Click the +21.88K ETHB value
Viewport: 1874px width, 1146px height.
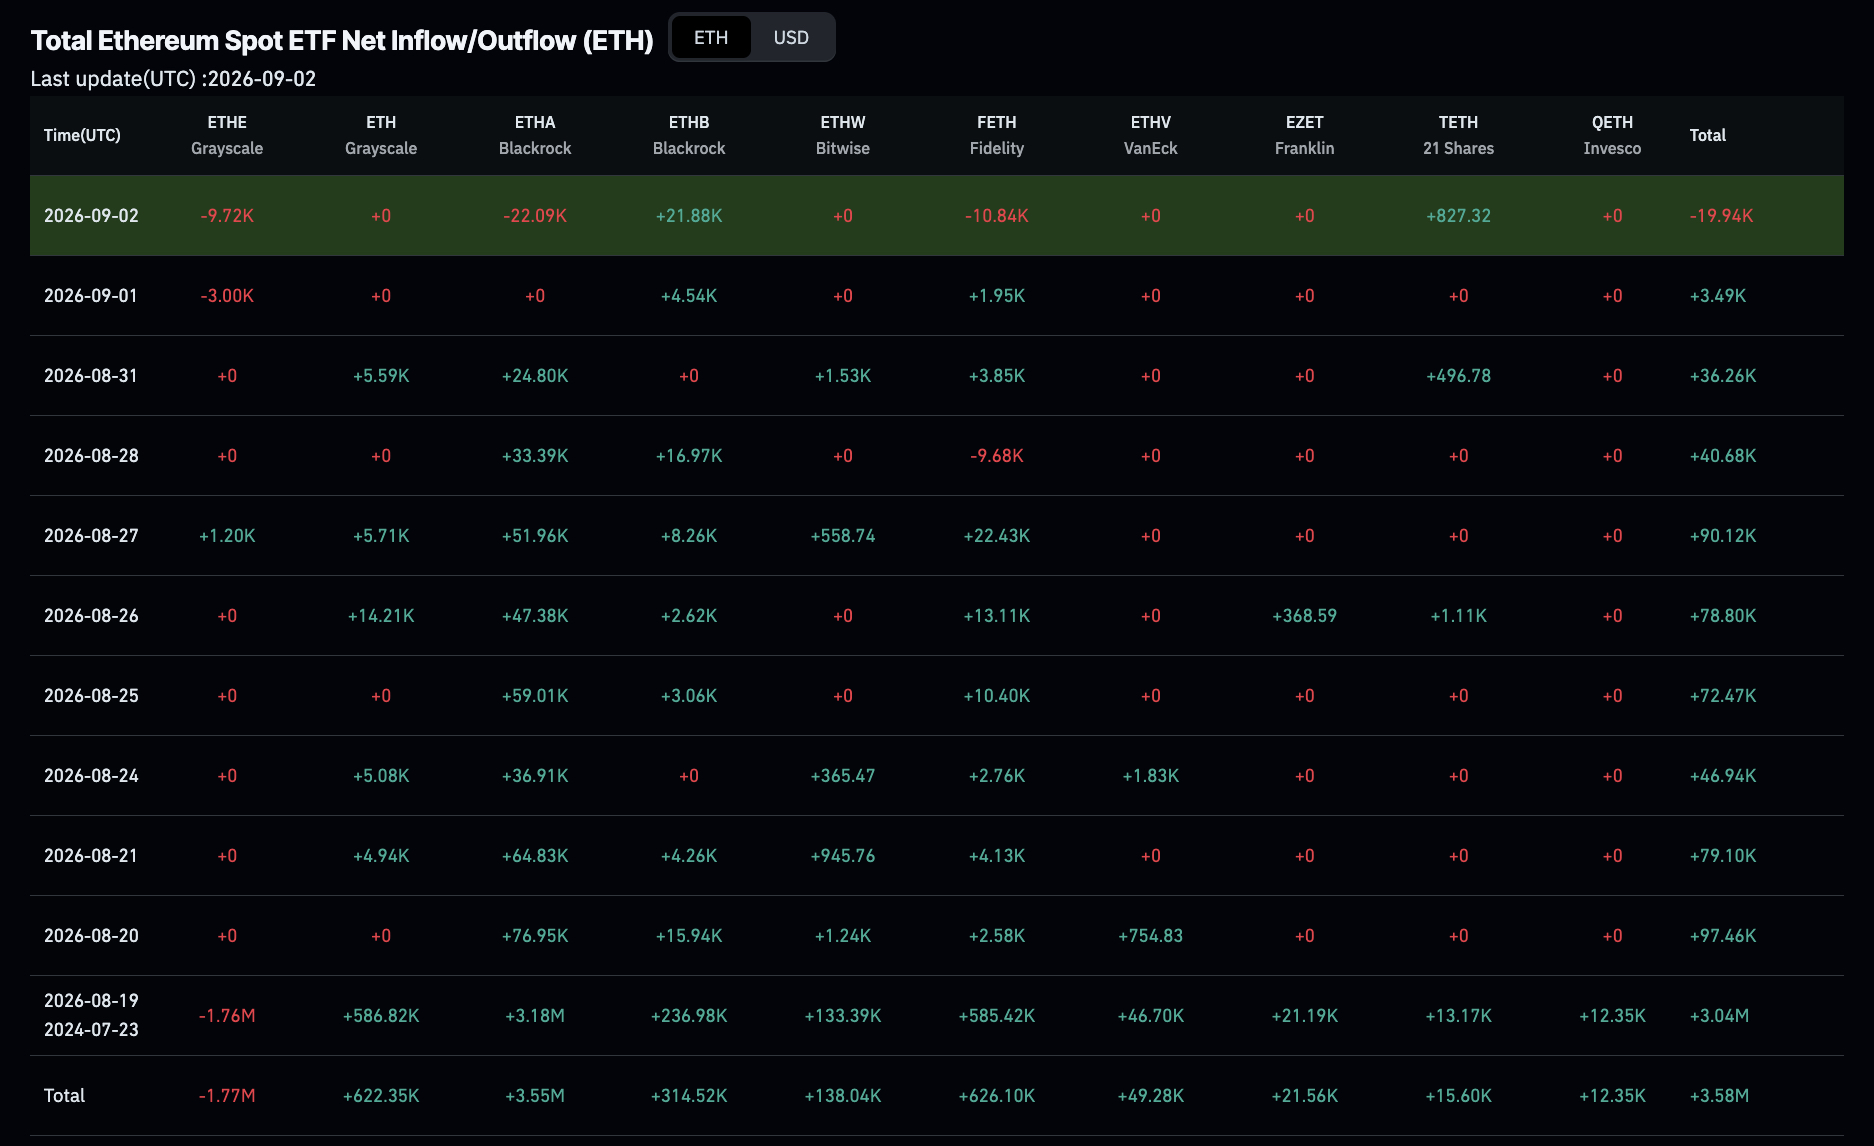point(689,216)
